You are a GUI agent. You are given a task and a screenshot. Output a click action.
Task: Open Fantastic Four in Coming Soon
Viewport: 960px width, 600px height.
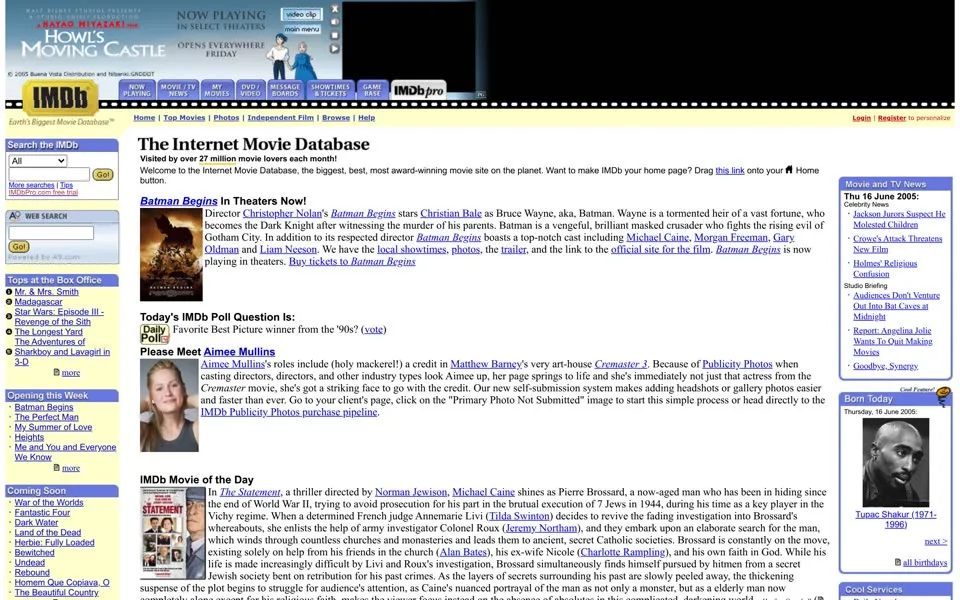point(42,512)
